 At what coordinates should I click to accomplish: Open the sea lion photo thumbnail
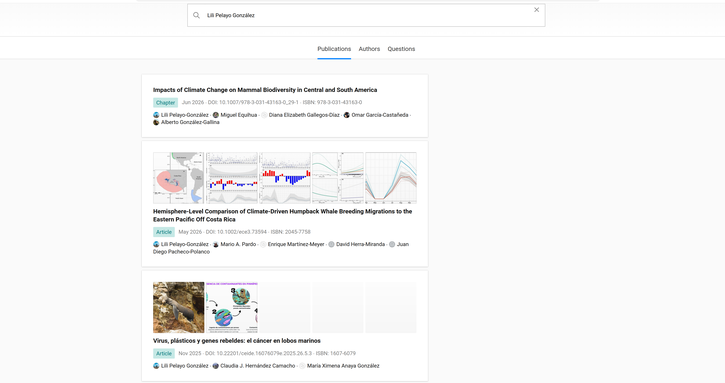point(178,308)
